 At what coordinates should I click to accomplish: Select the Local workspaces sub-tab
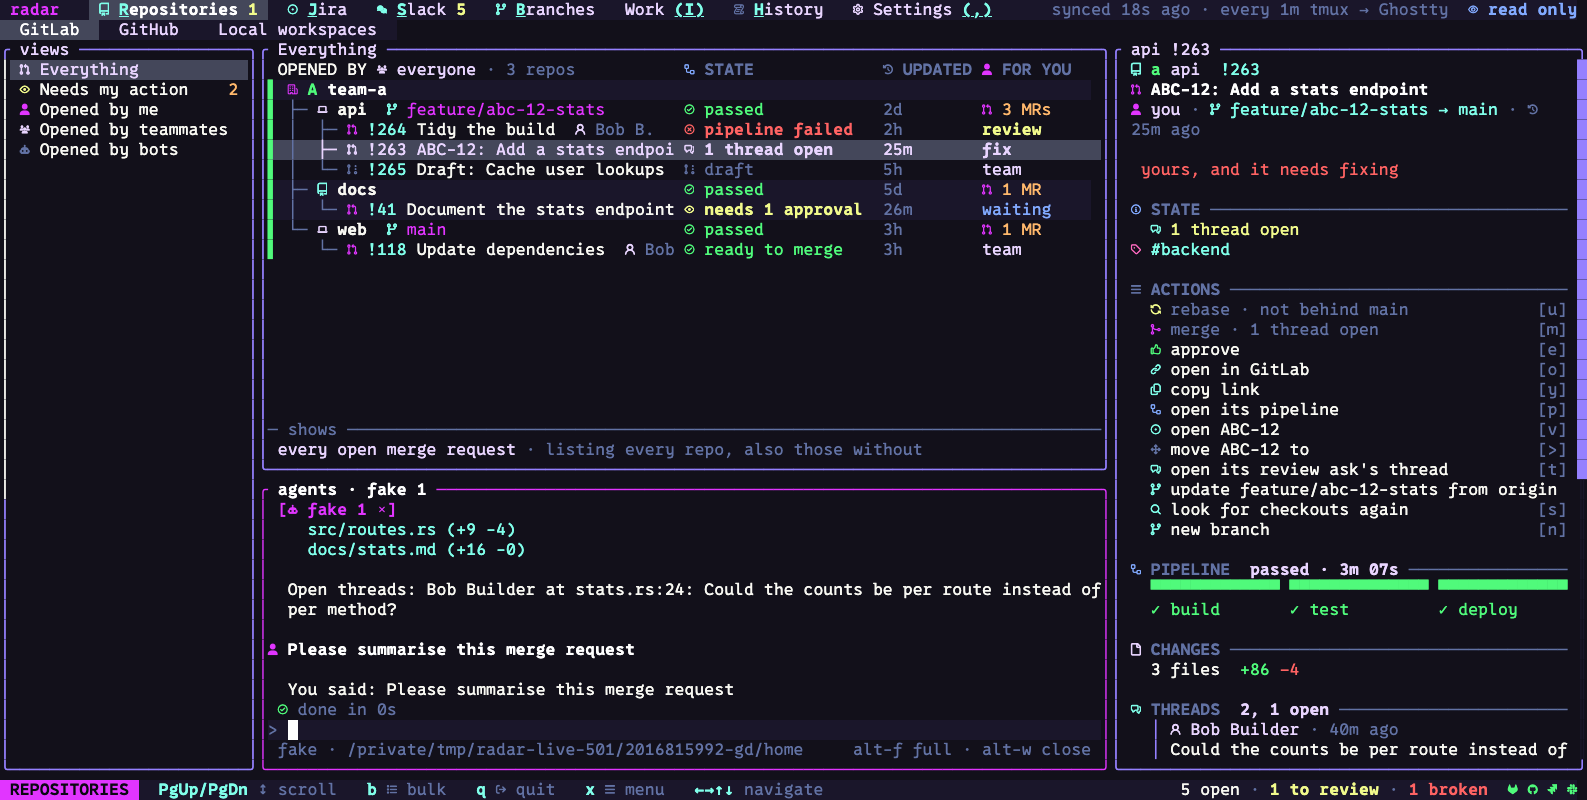coord(297,30)
